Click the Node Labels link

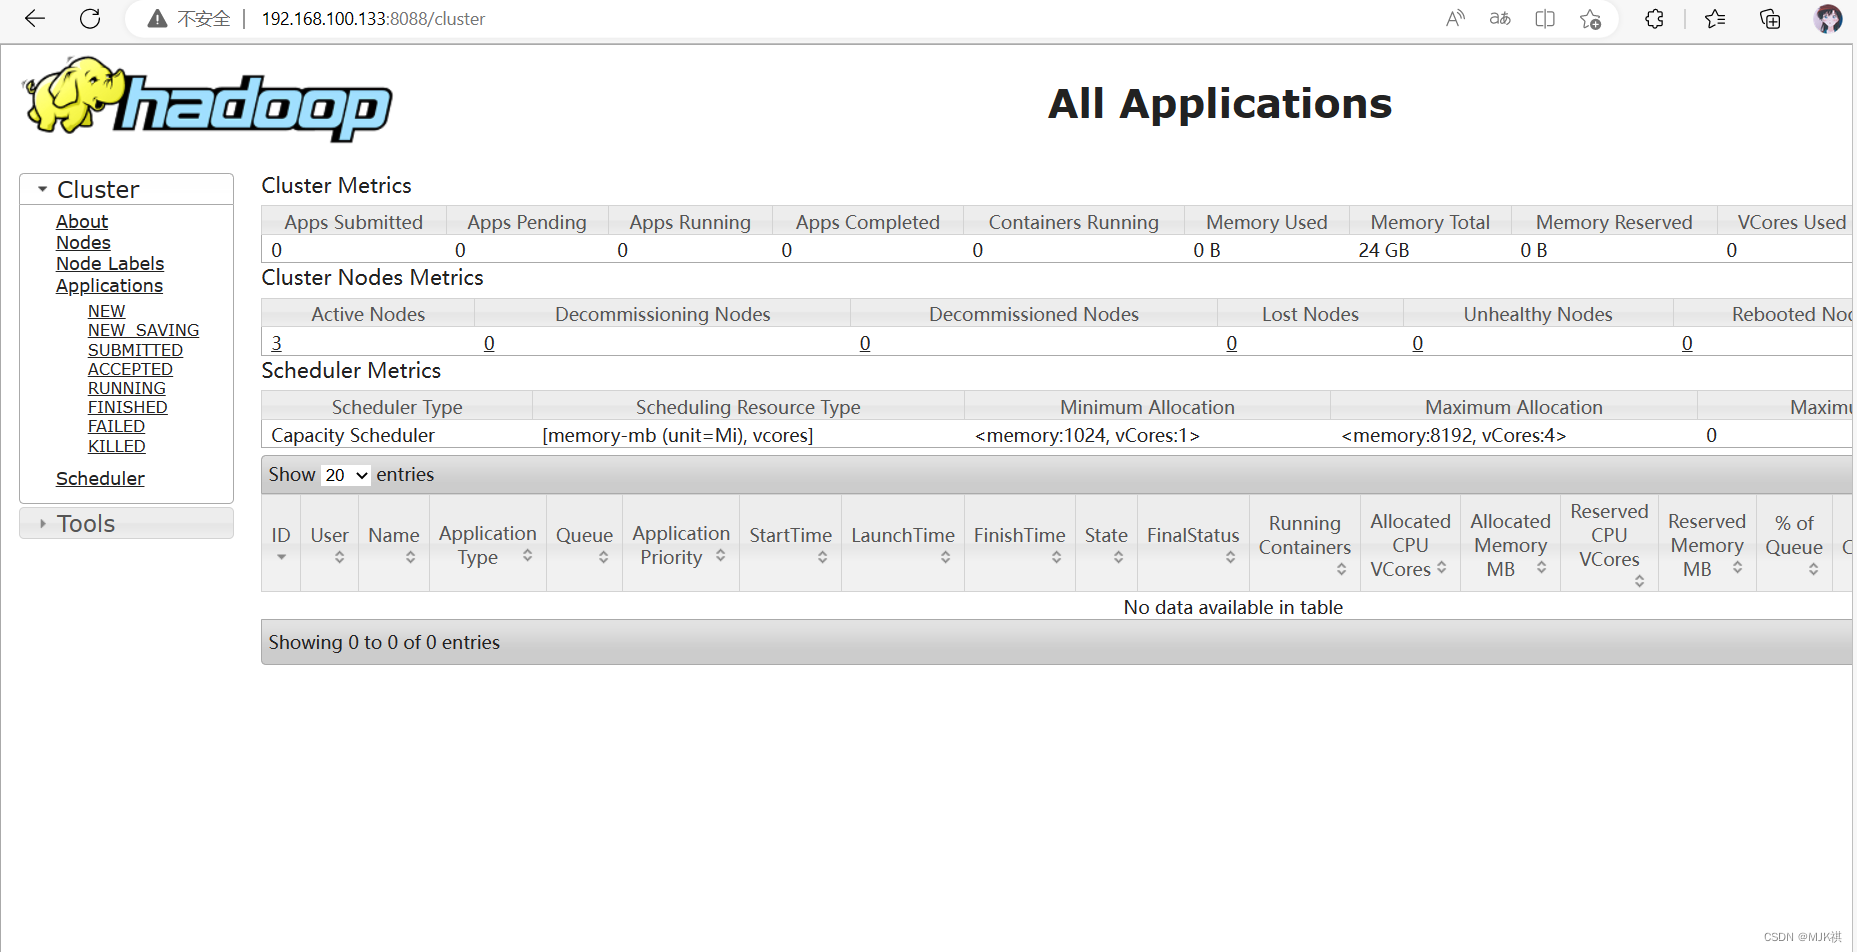(x=110, y=263)
